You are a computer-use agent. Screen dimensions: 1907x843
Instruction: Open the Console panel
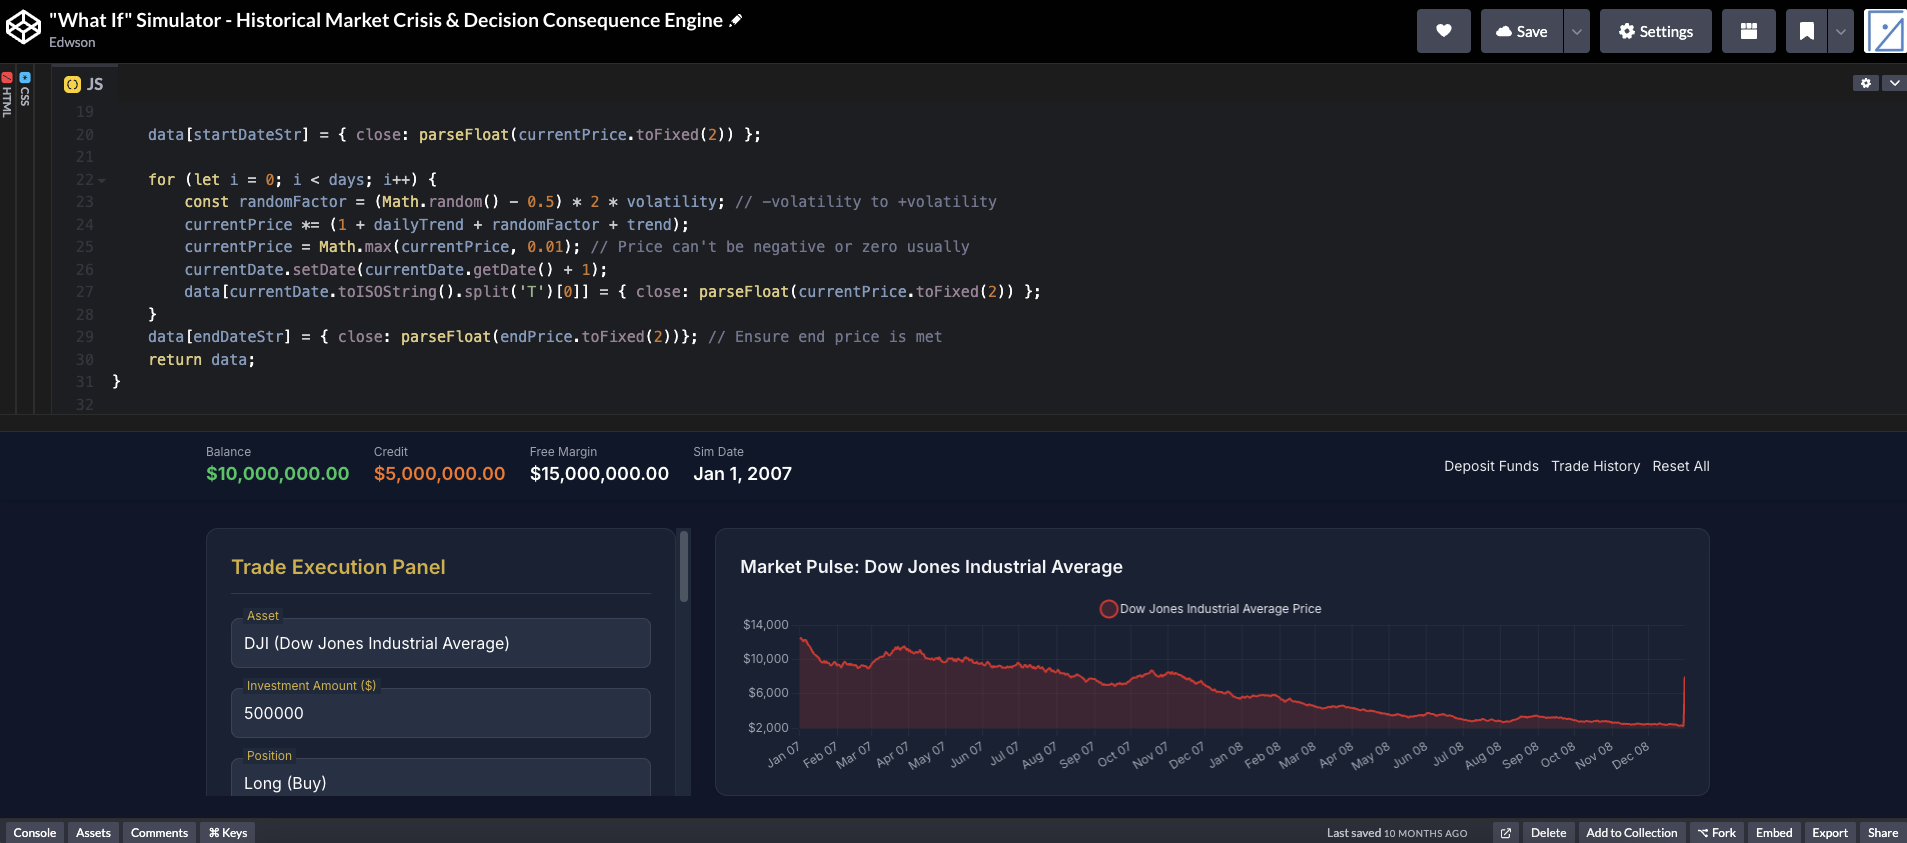tap(35, 832)
